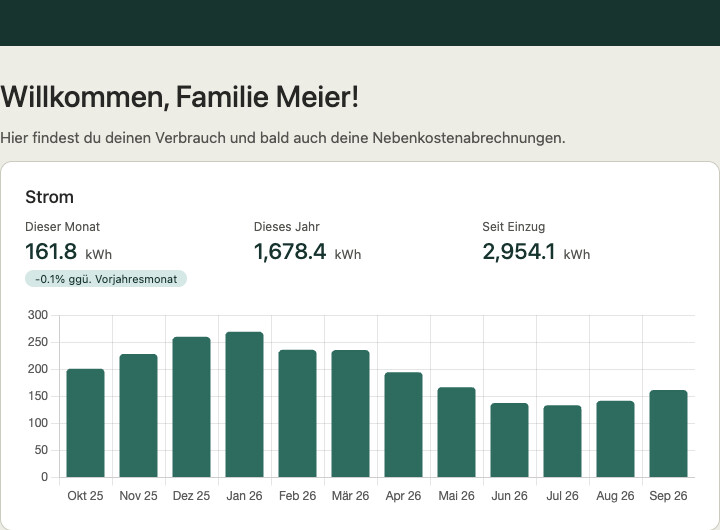Click the Mai 26 consumption bar
720x530 pixels.
pos(456,432)
